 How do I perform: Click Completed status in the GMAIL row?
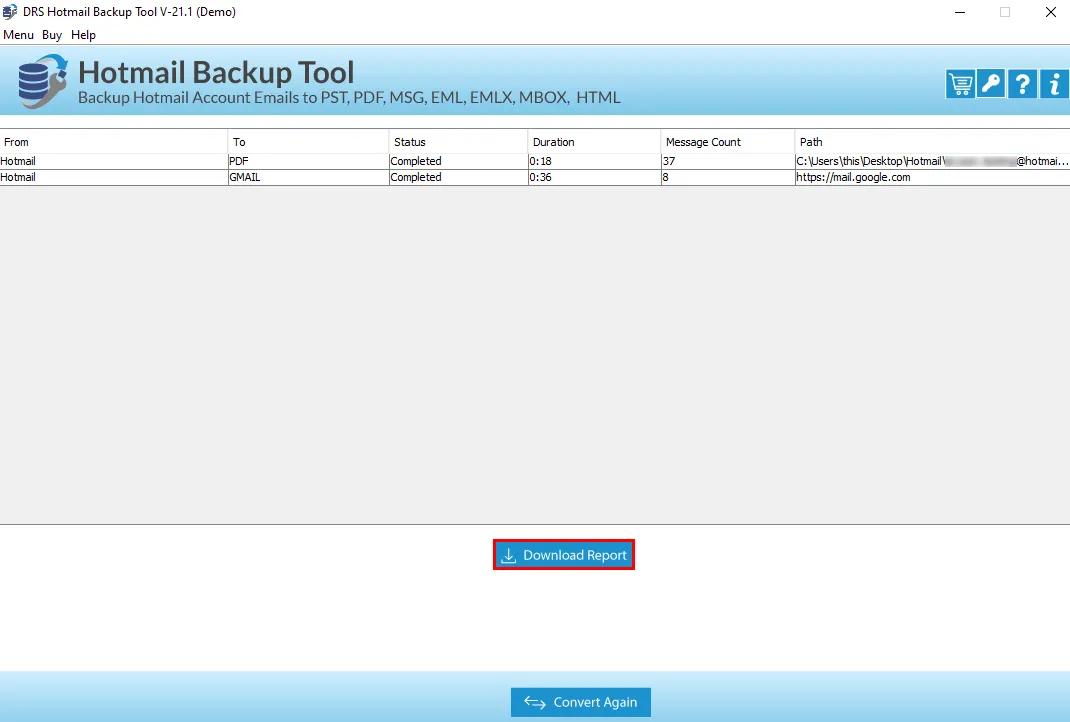click(459, 177)
